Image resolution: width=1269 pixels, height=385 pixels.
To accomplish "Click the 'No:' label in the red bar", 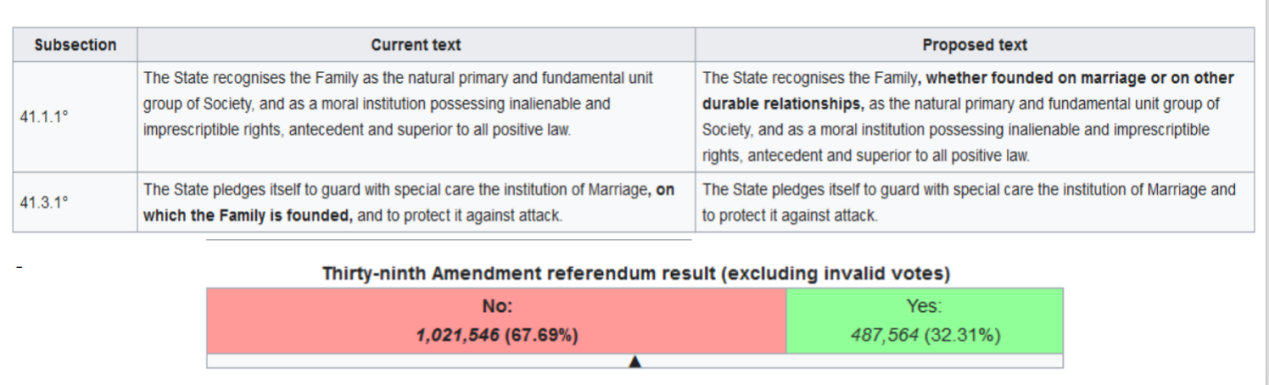I will [497, 308].
